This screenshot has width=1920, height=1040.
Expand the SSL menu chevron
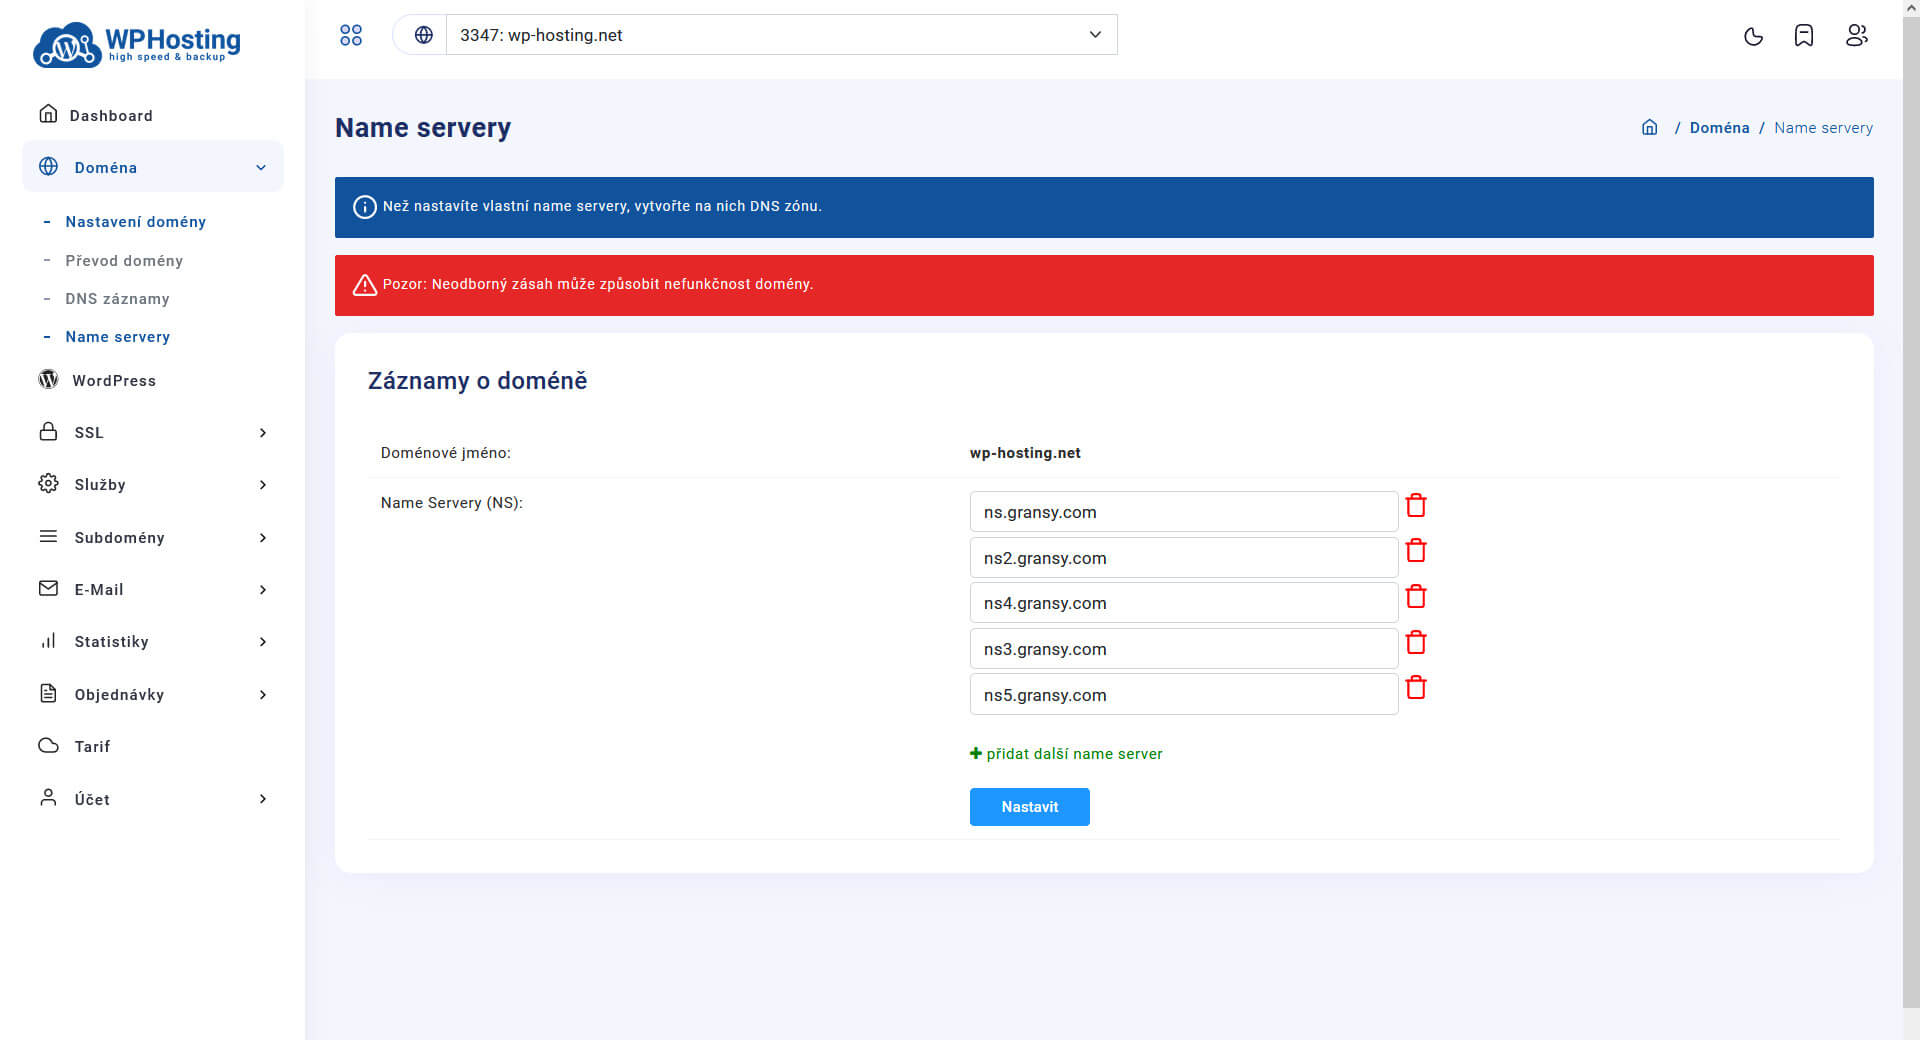tap(263, 433)
